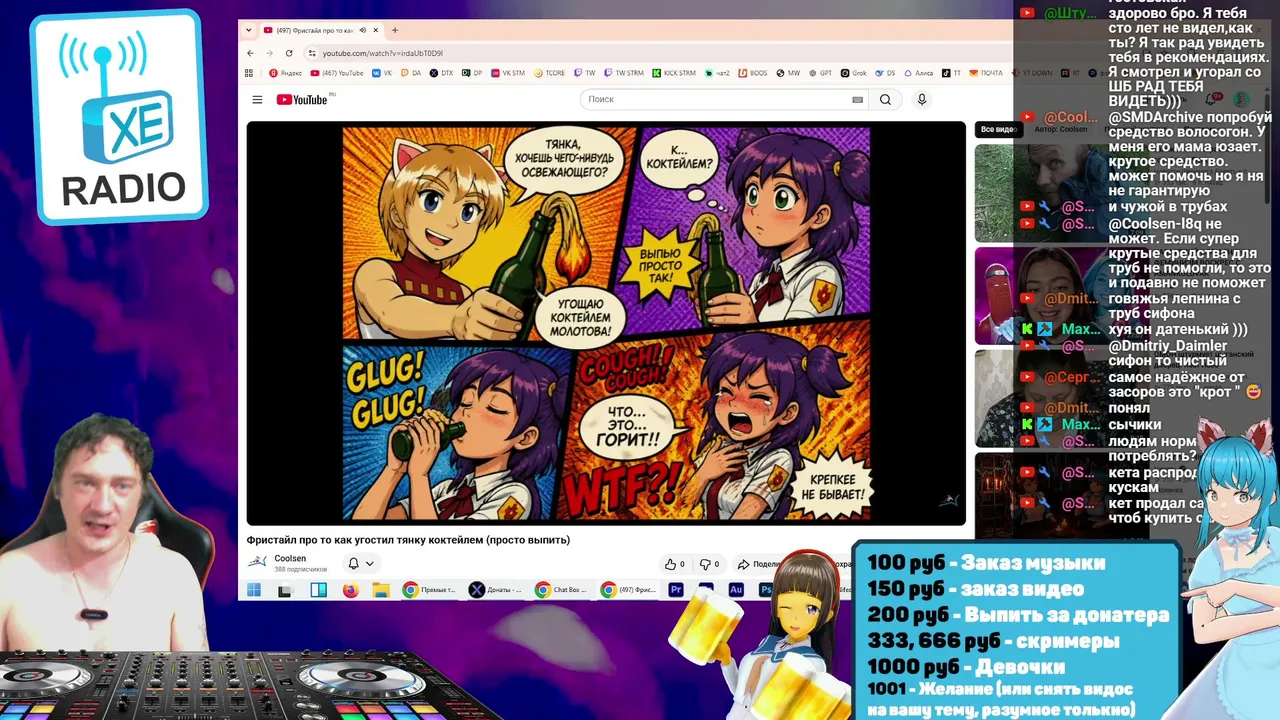This screenshot has width=1280, height=720.
Task: Open the Grok bookmark
Action: 853,73
